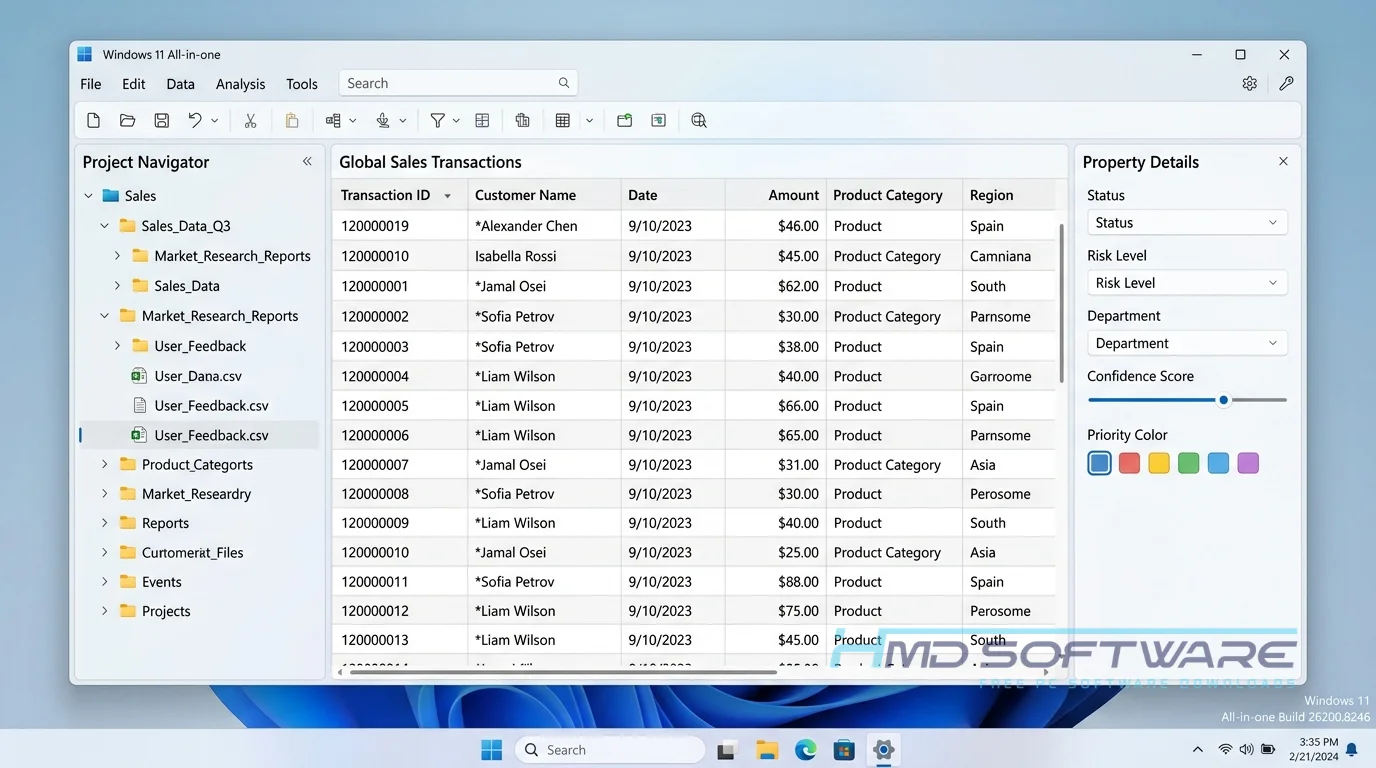Undo the last action
Screen dimensions: 1376x768
coord(195,120)
